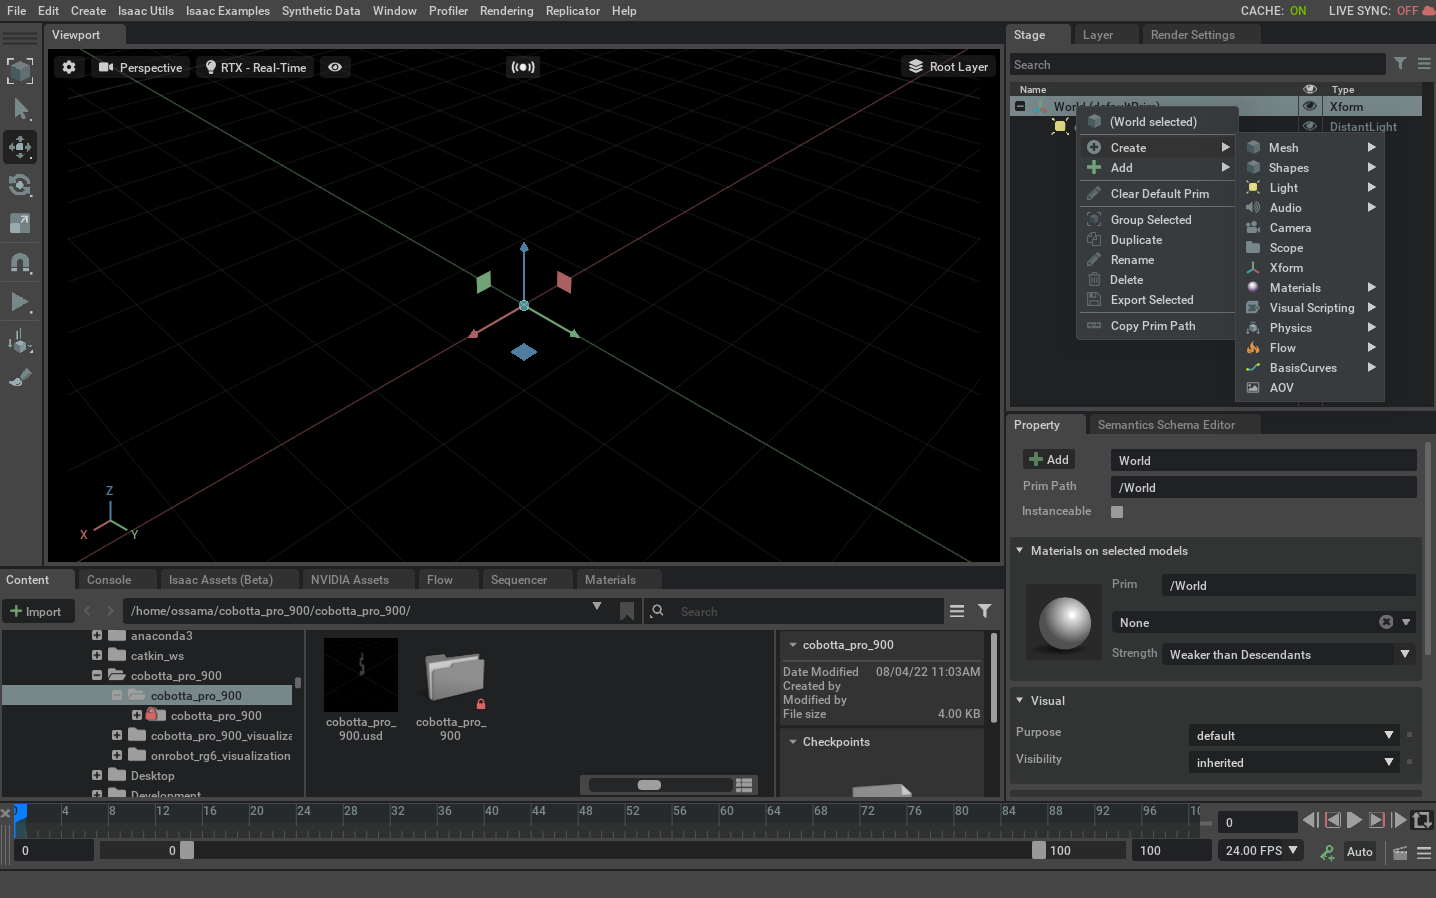Click the viewport streaming broadcast icon
This screenshot has height=898, width=1436.
point(523,67)
